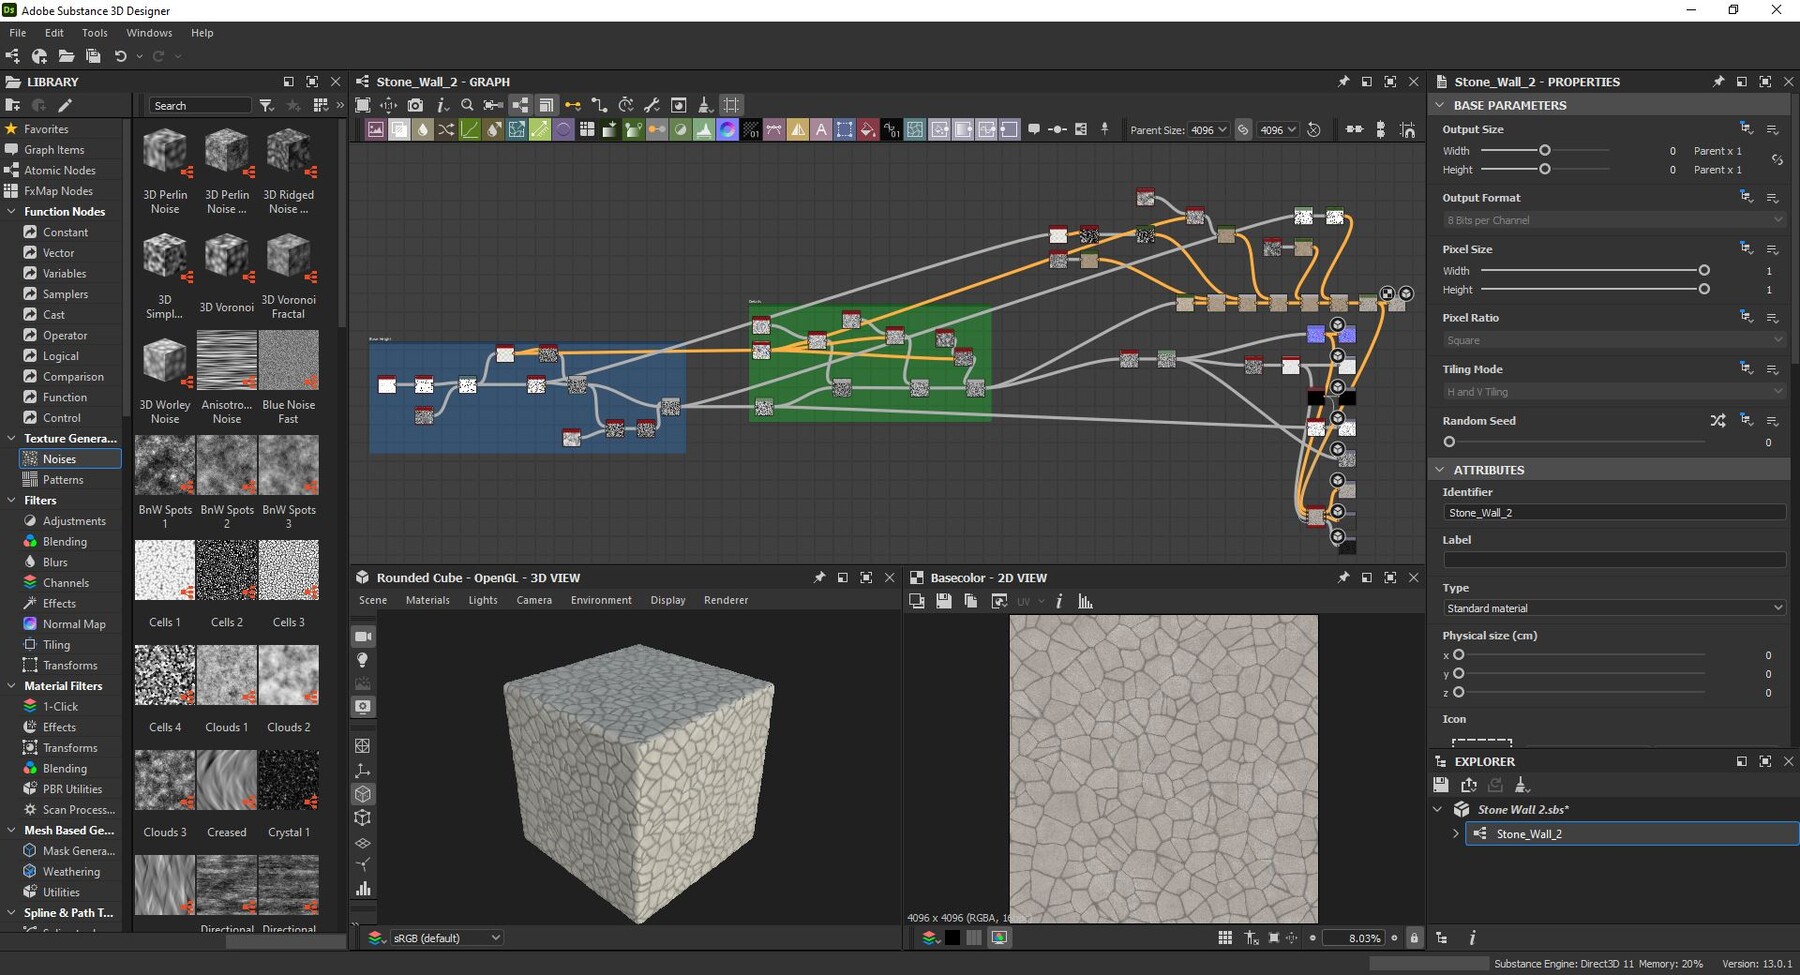The width and height of the screenshot is (1800, 975).
Task: Toggle the parent size link between 4096 values
Action: click(x=1243, y=130)
